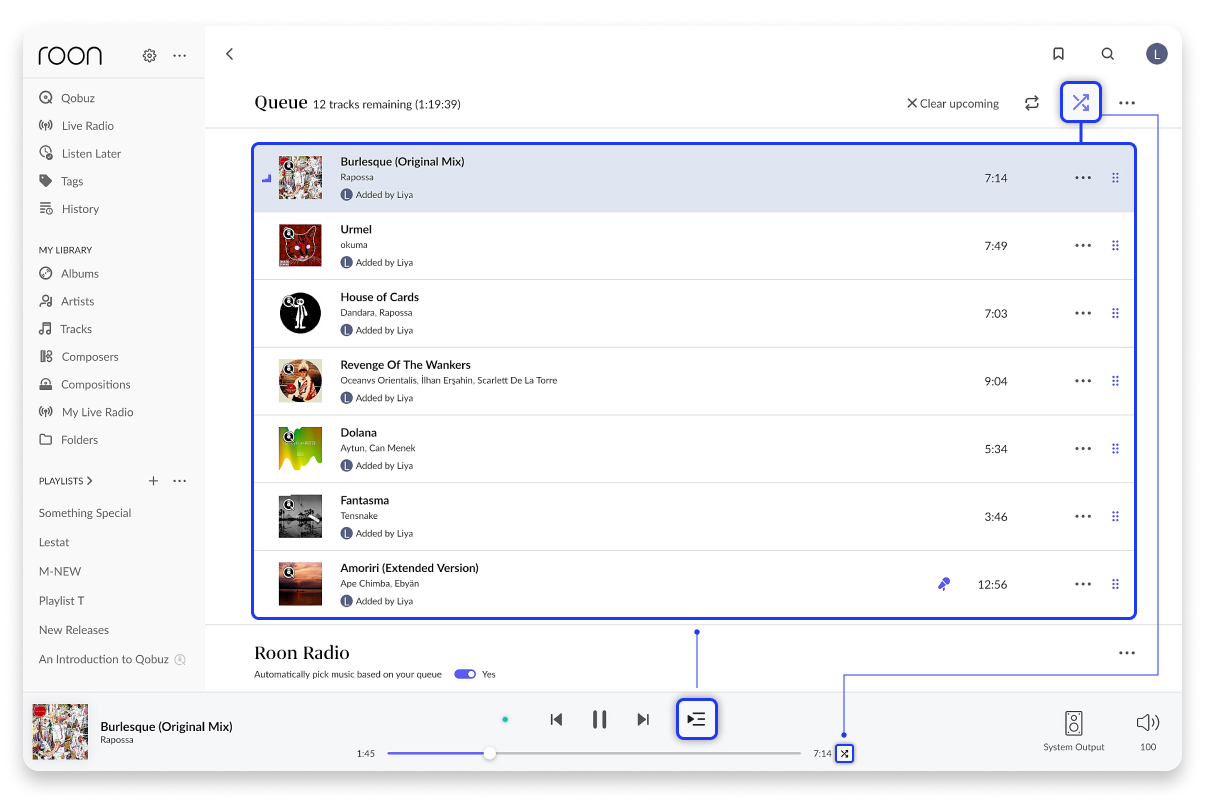1205x797 pixels.
Task: Open An Introduction to Qobuz playlist
Action: 104,659
